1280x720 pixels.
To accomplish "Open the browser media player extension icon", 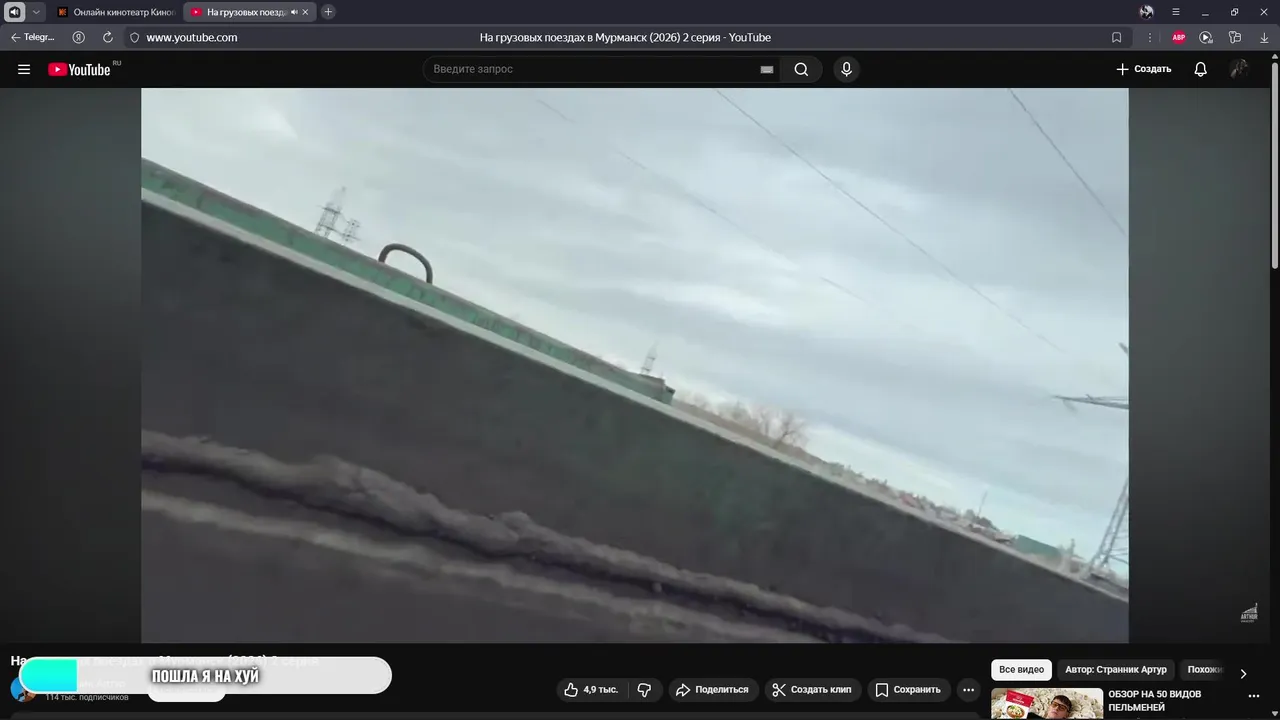I will pos(1206,37).
